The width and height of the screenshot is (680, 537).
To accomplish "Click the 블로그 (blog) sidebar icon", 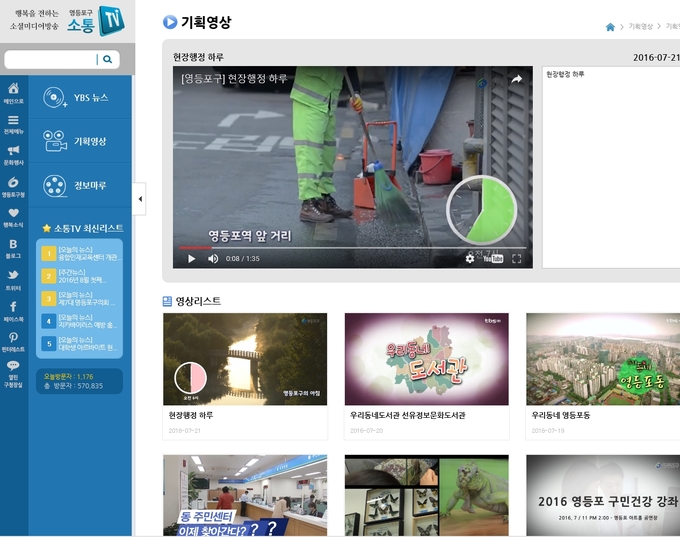I will click(x=13, y=246).
